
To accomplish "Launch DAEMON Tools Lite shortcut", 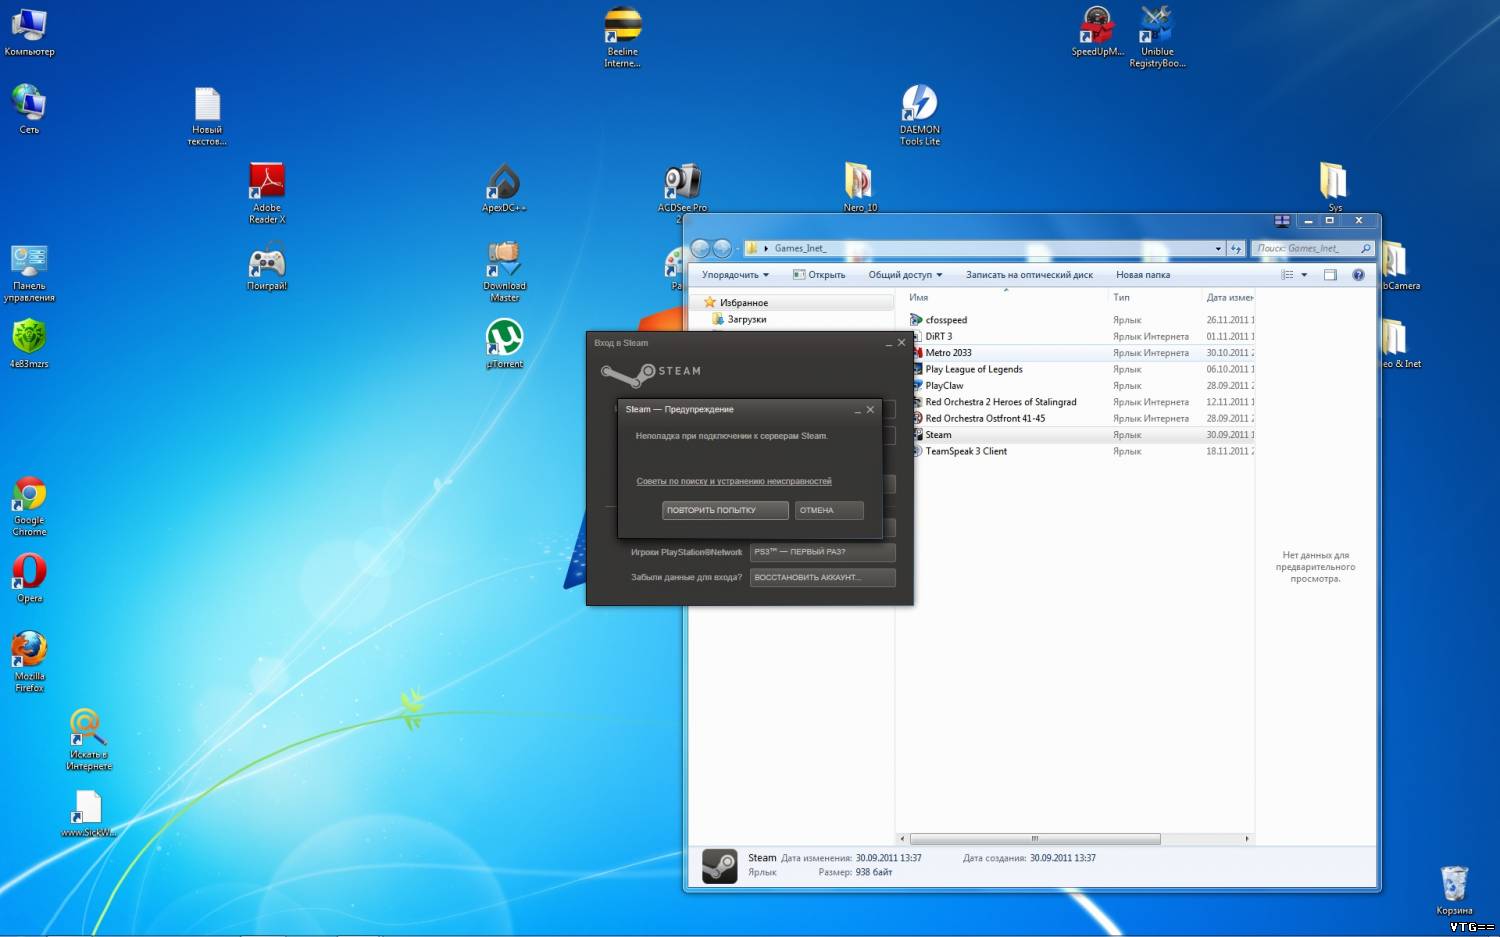I will click(x=919, y=115).
